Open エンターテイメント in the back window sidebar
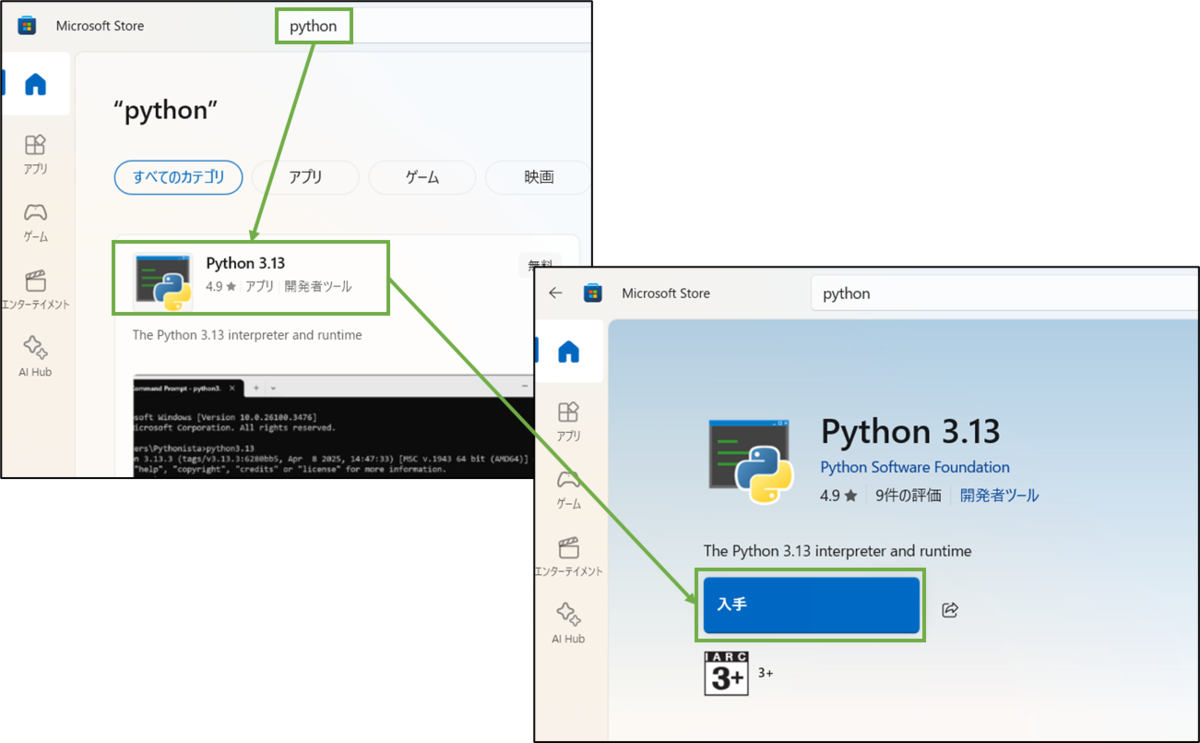The height and width of the screenshot is (743, 1200). tap(36, 290)
